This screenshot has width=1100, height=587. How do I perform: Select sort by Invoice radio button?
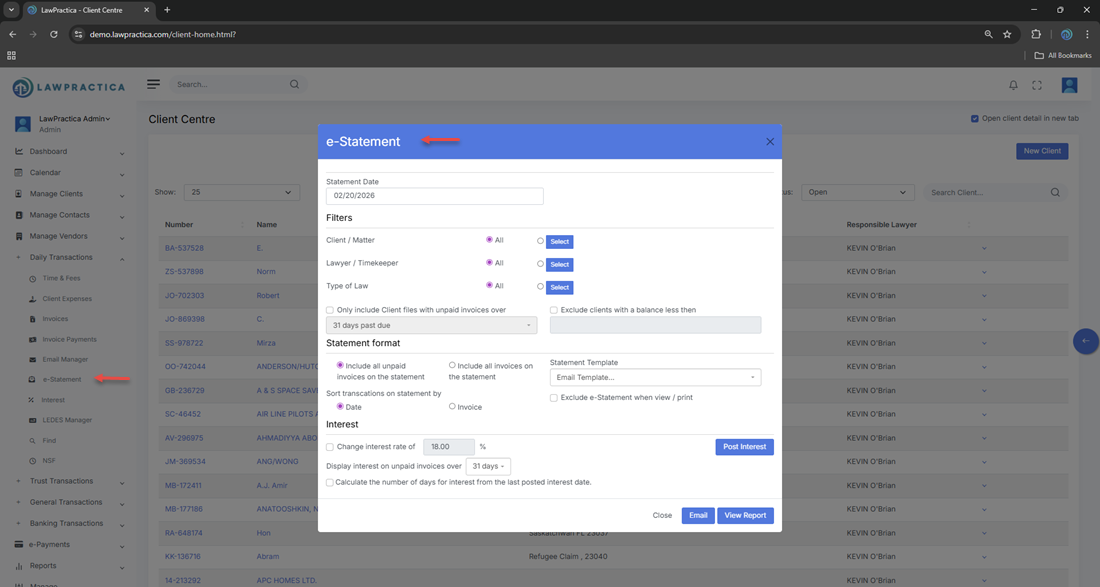452,406
